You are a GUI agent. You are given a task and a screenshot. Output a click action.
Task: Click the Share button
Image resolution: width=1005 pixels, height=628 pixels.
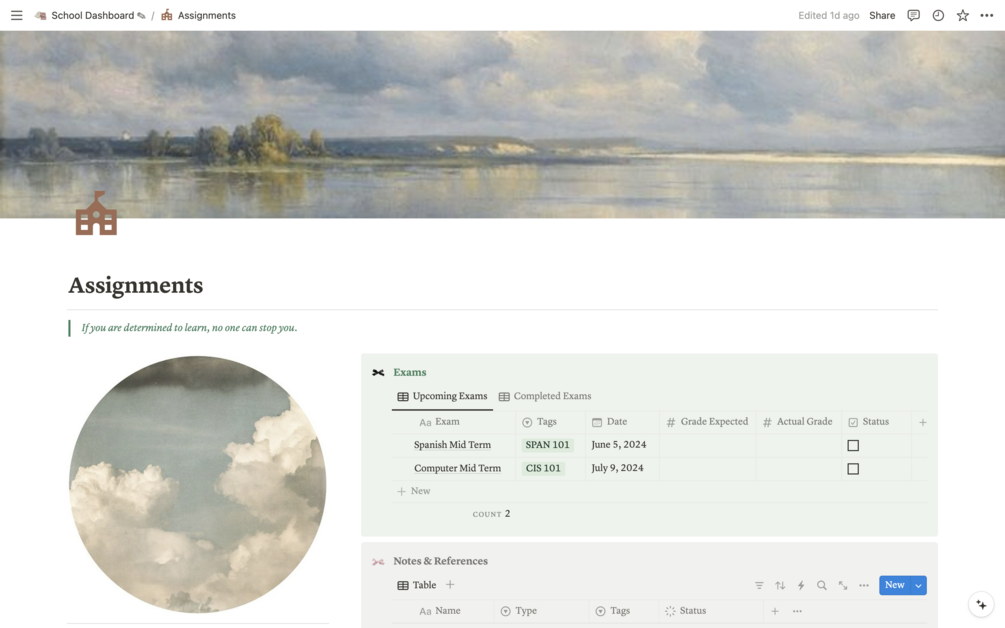click(882, 15)
